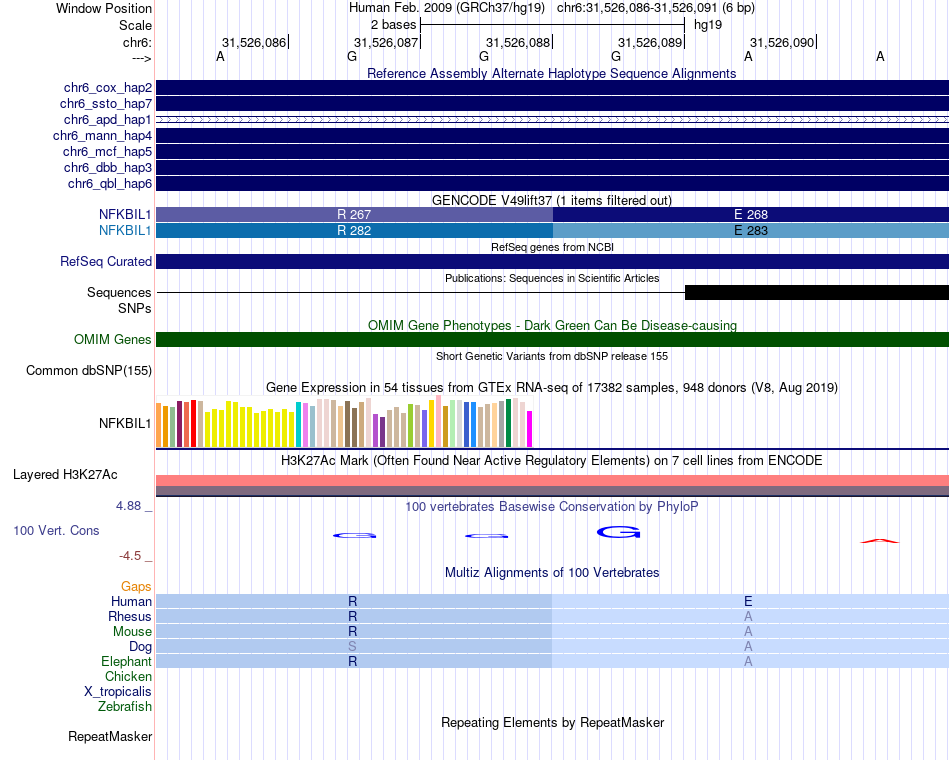This screenshot has height=760, width=950.
Task: Open the H3K27Ac Mark track title
Action: pos(551,461)
